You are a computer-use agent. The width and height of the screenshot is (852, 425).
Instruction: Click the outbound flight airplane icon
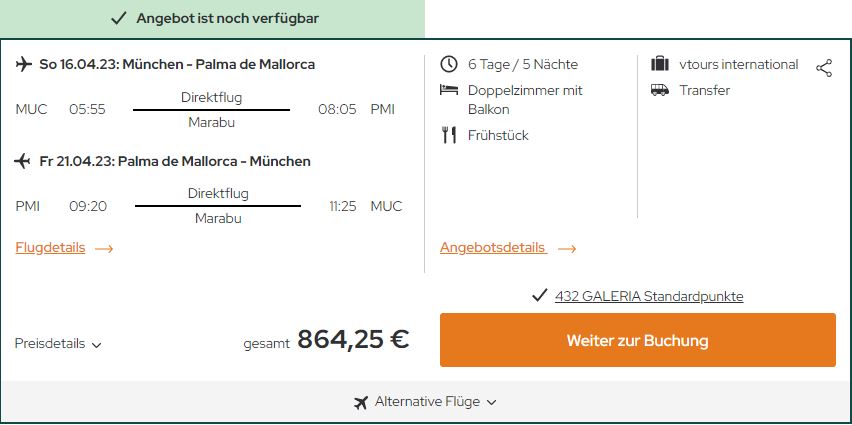23,65
